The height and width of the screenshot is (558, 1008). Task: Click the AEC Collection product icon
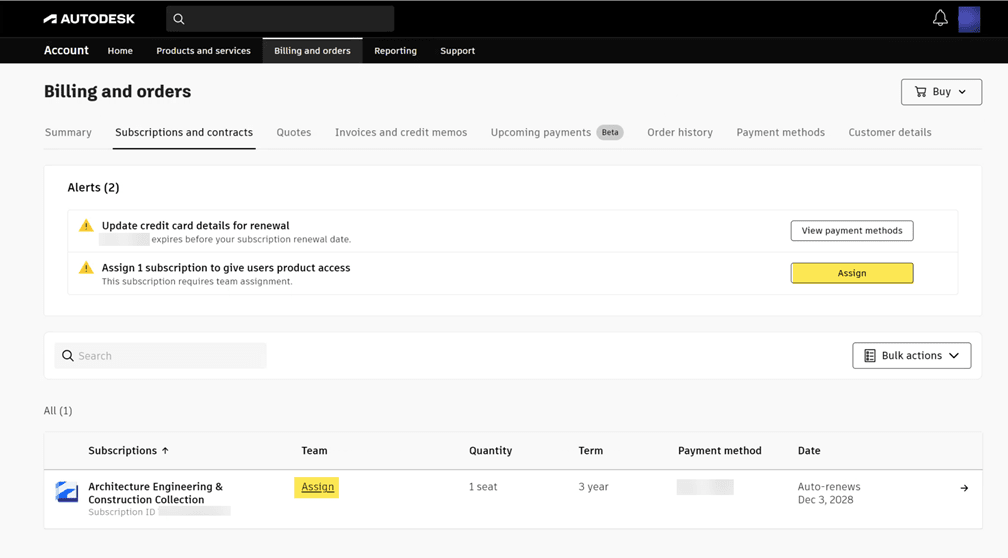pyautogui.click(x=67, y=492)
